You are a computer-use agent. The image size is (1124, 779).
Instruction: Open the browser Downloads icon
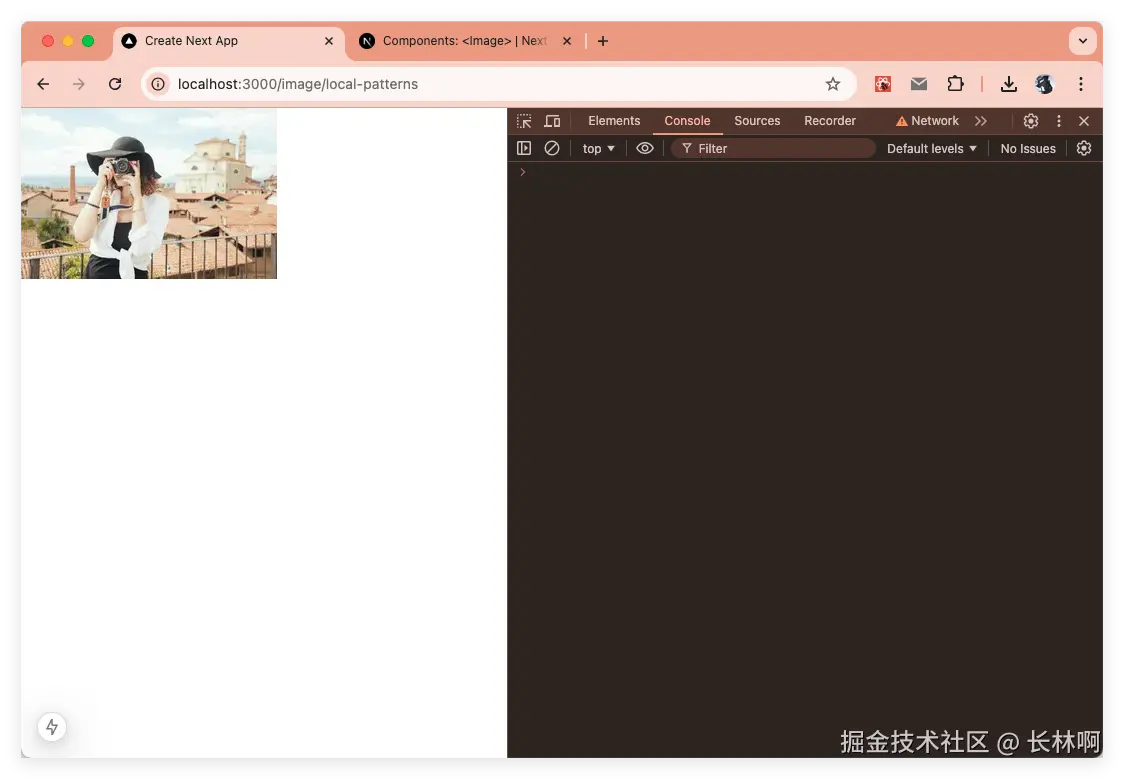coord(1008,84)
